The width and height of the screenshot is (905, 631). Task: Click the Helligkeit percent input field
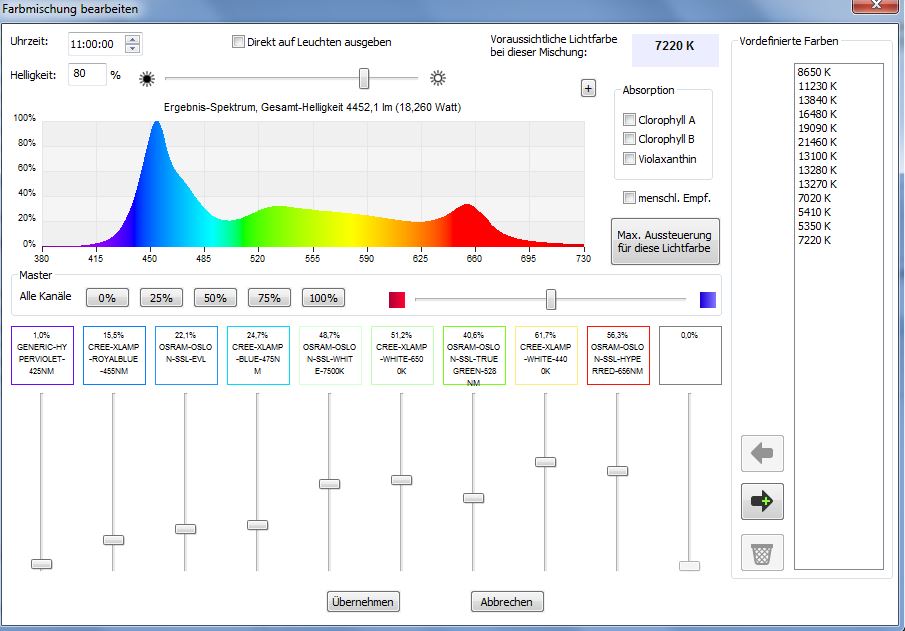(86, 74)
